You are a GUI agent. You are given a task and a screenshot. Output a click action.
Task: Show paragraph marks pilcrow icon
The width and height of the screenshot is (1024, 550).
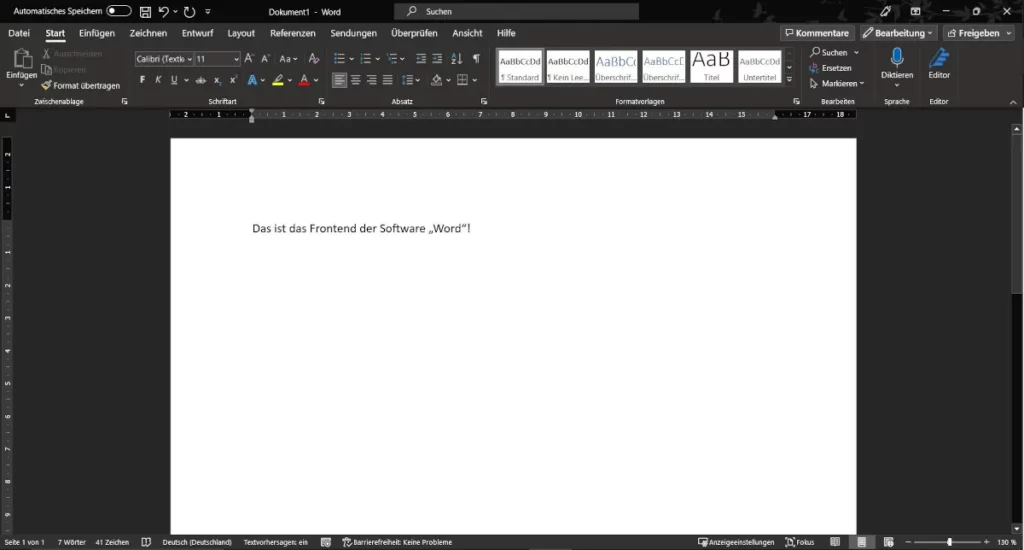click(x=476, y=59)
